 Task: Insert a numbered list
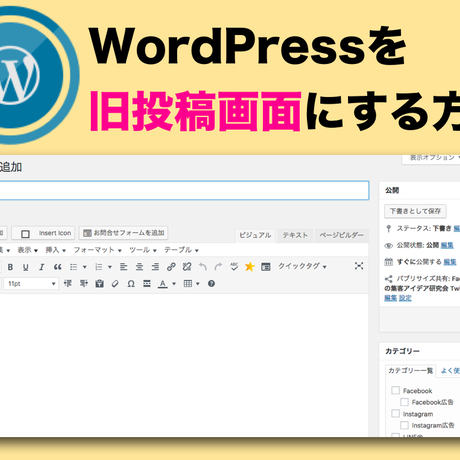99,267
